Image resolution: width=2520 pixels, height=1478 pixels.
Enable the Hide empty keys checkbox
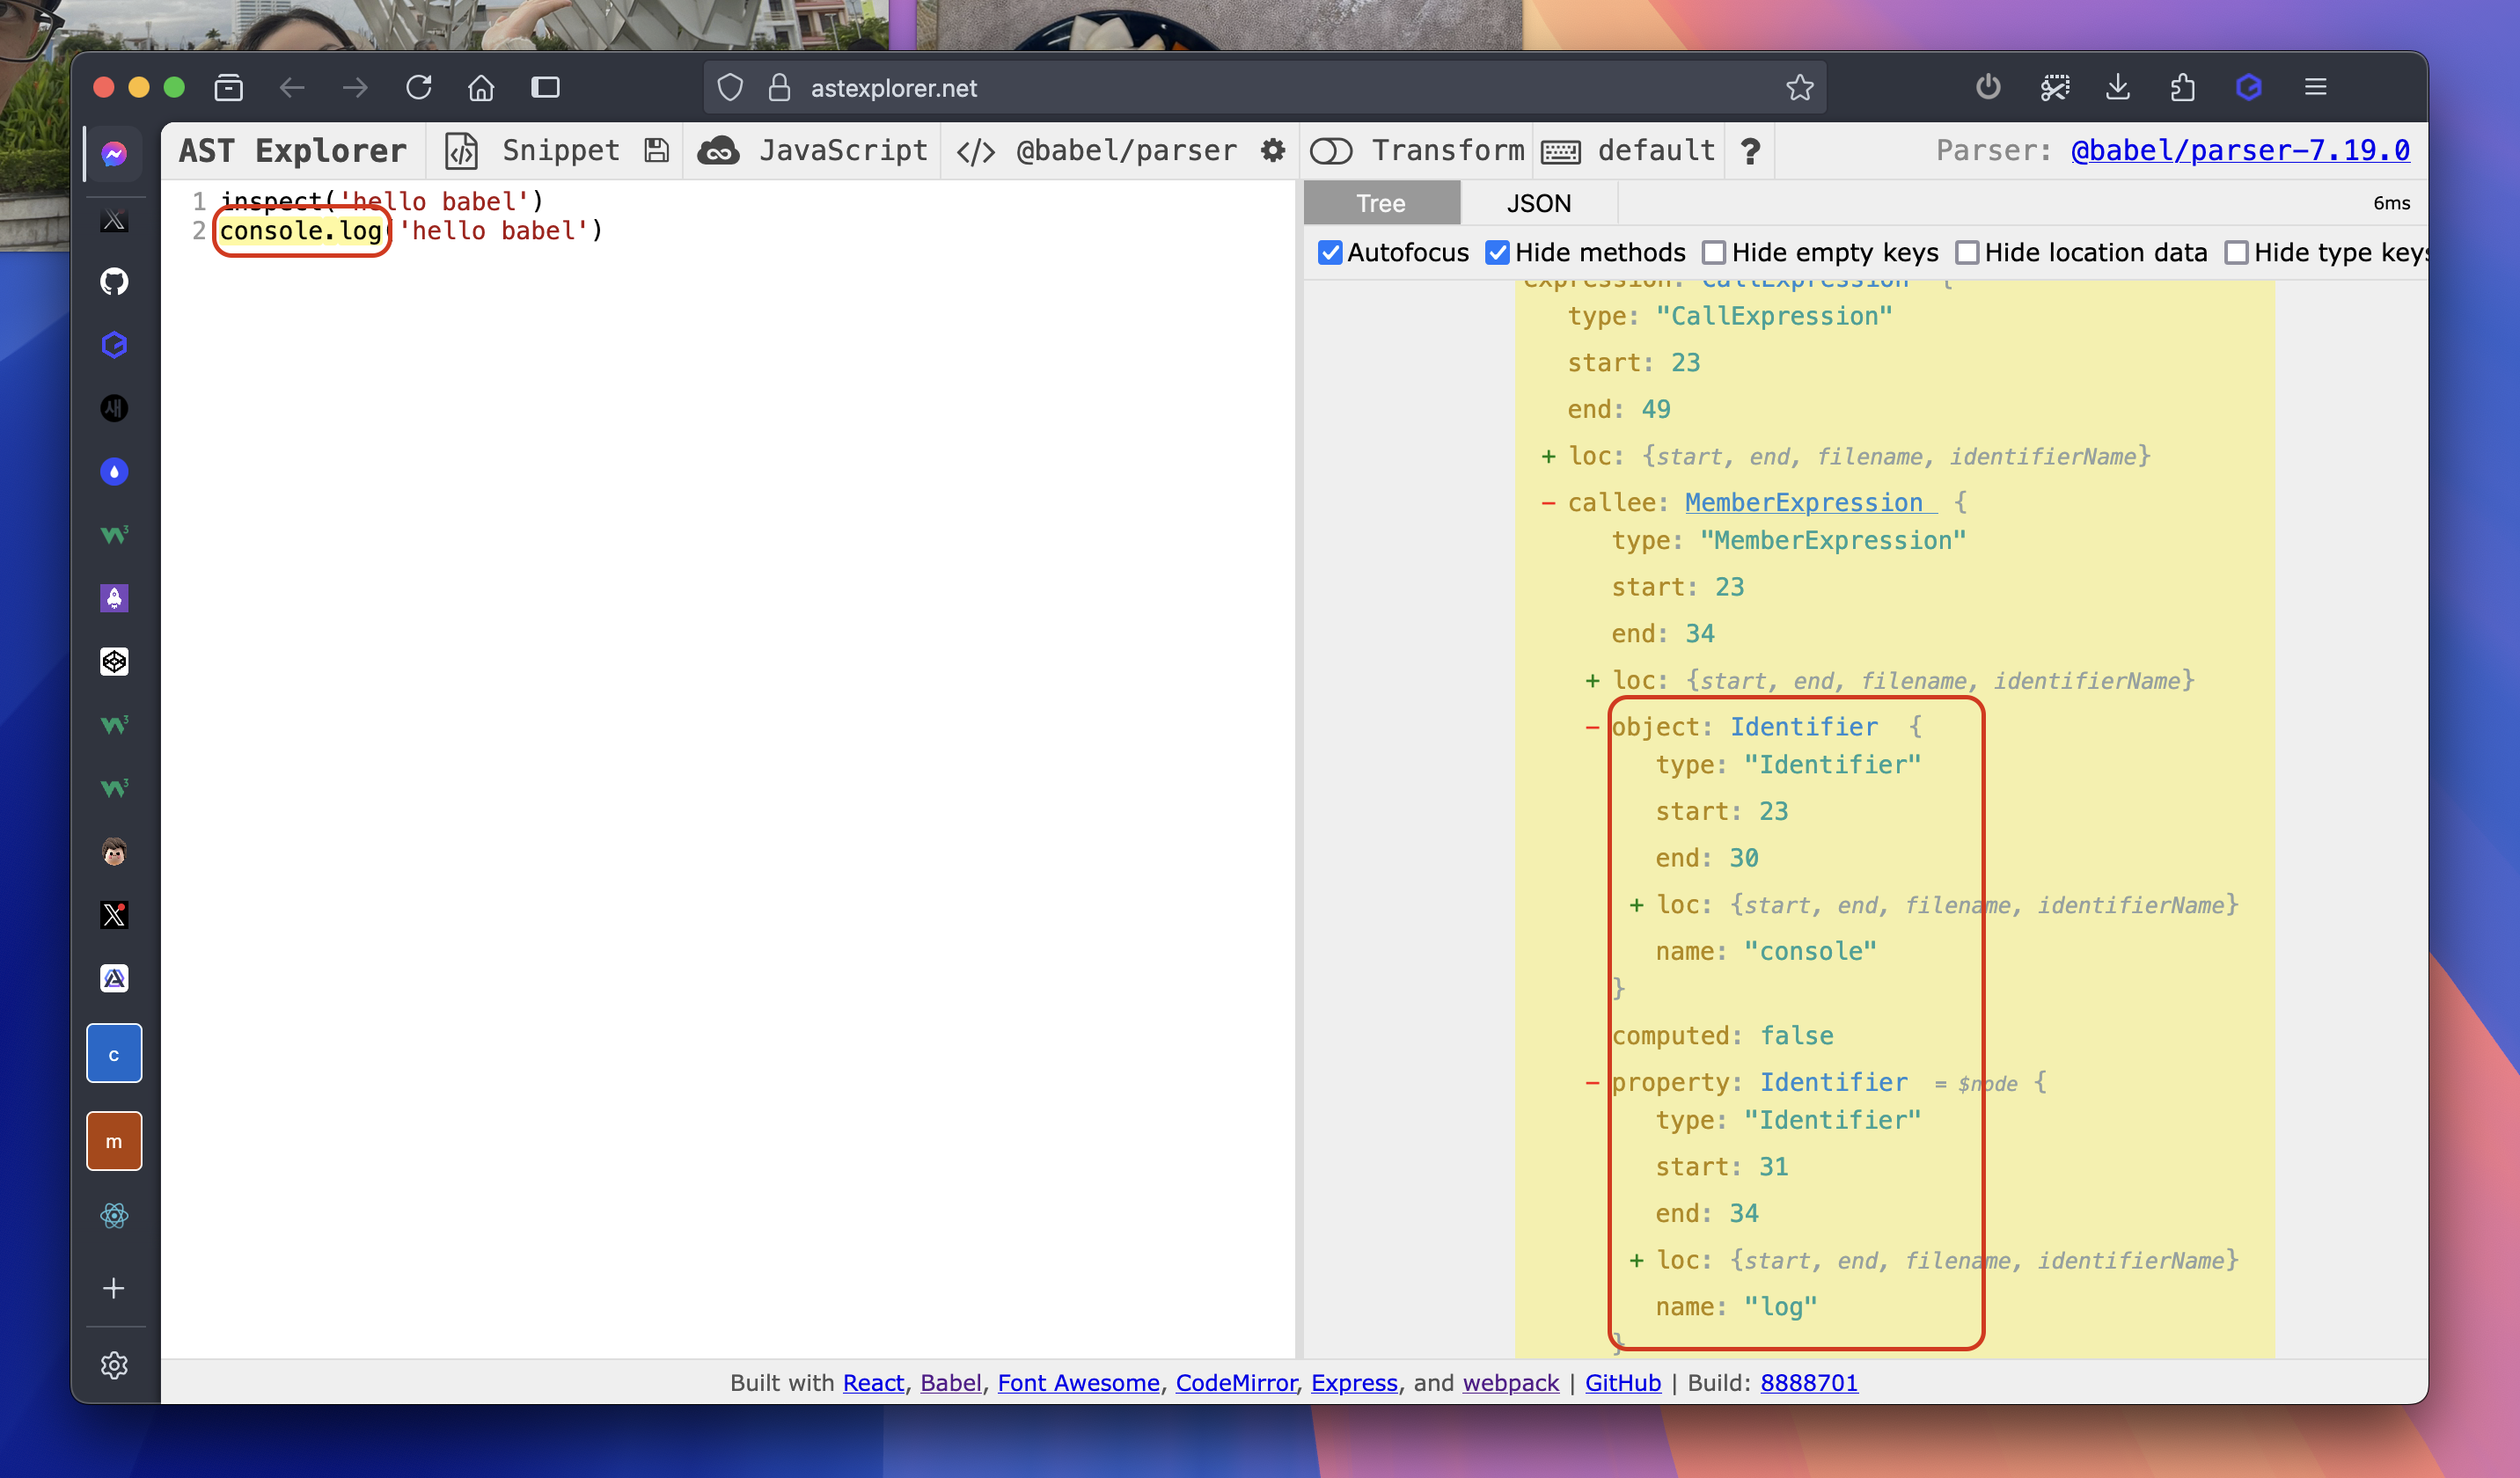coord(1714,252)
